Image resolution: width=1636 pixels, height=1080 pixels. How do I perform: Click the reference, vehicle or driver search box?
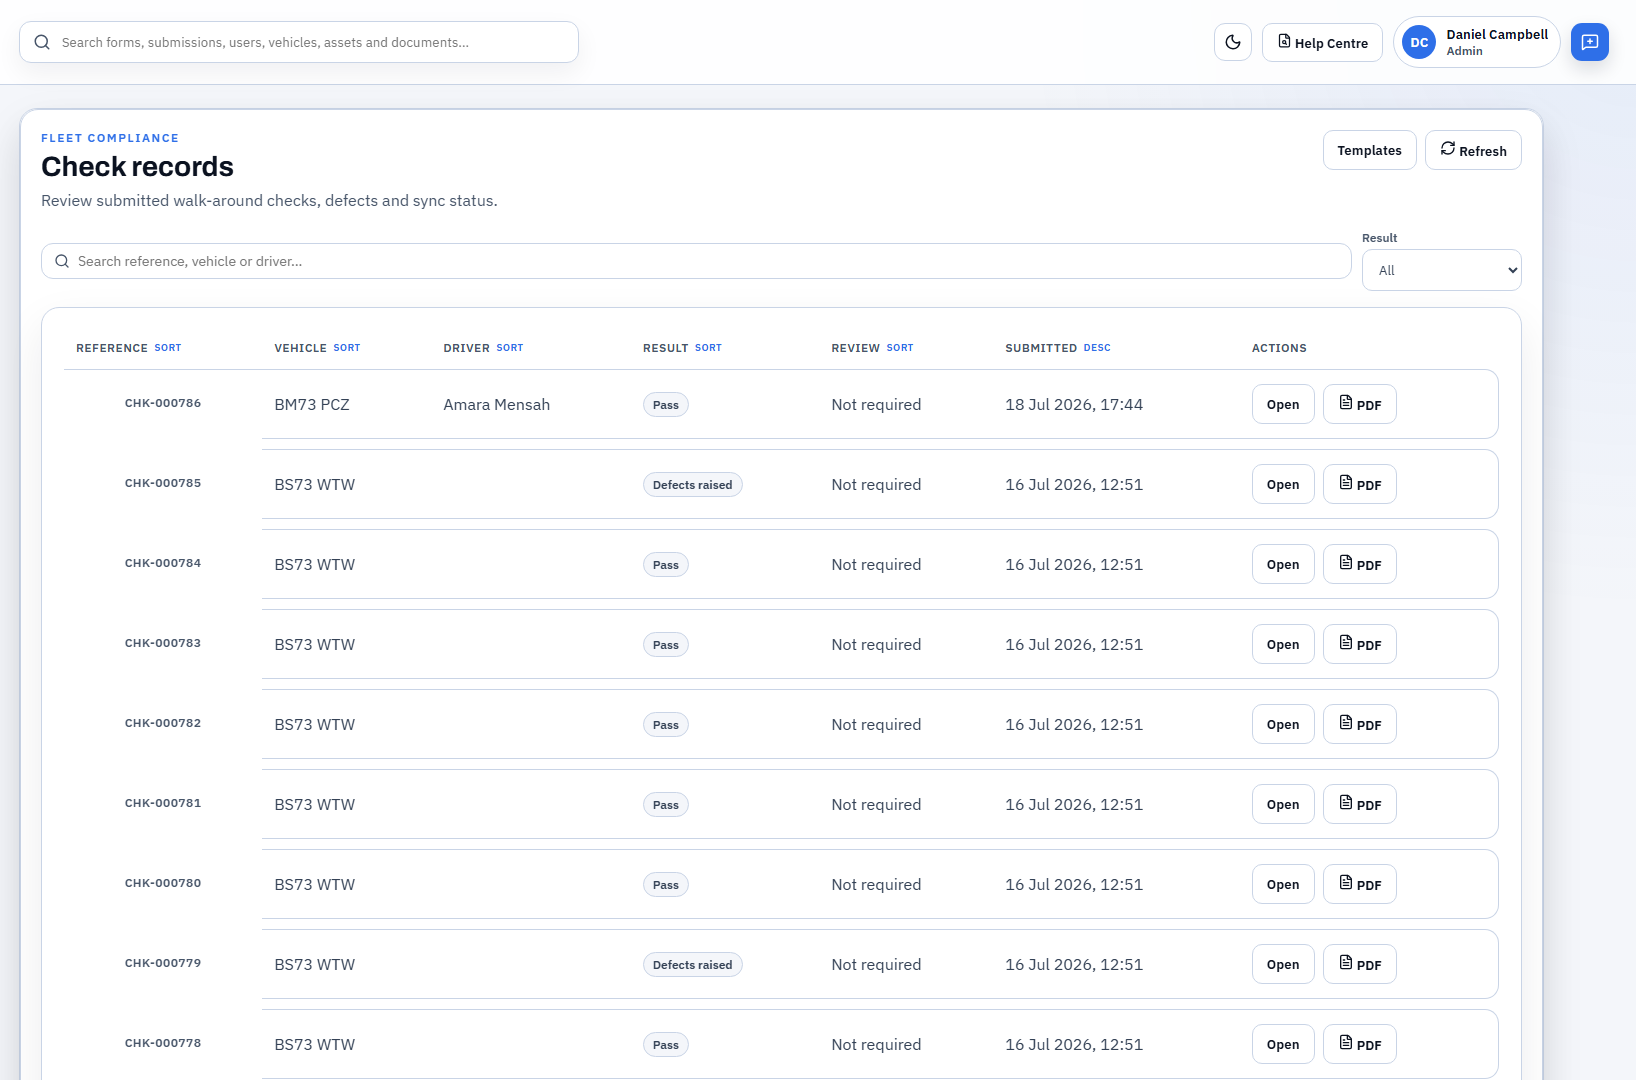696,261
